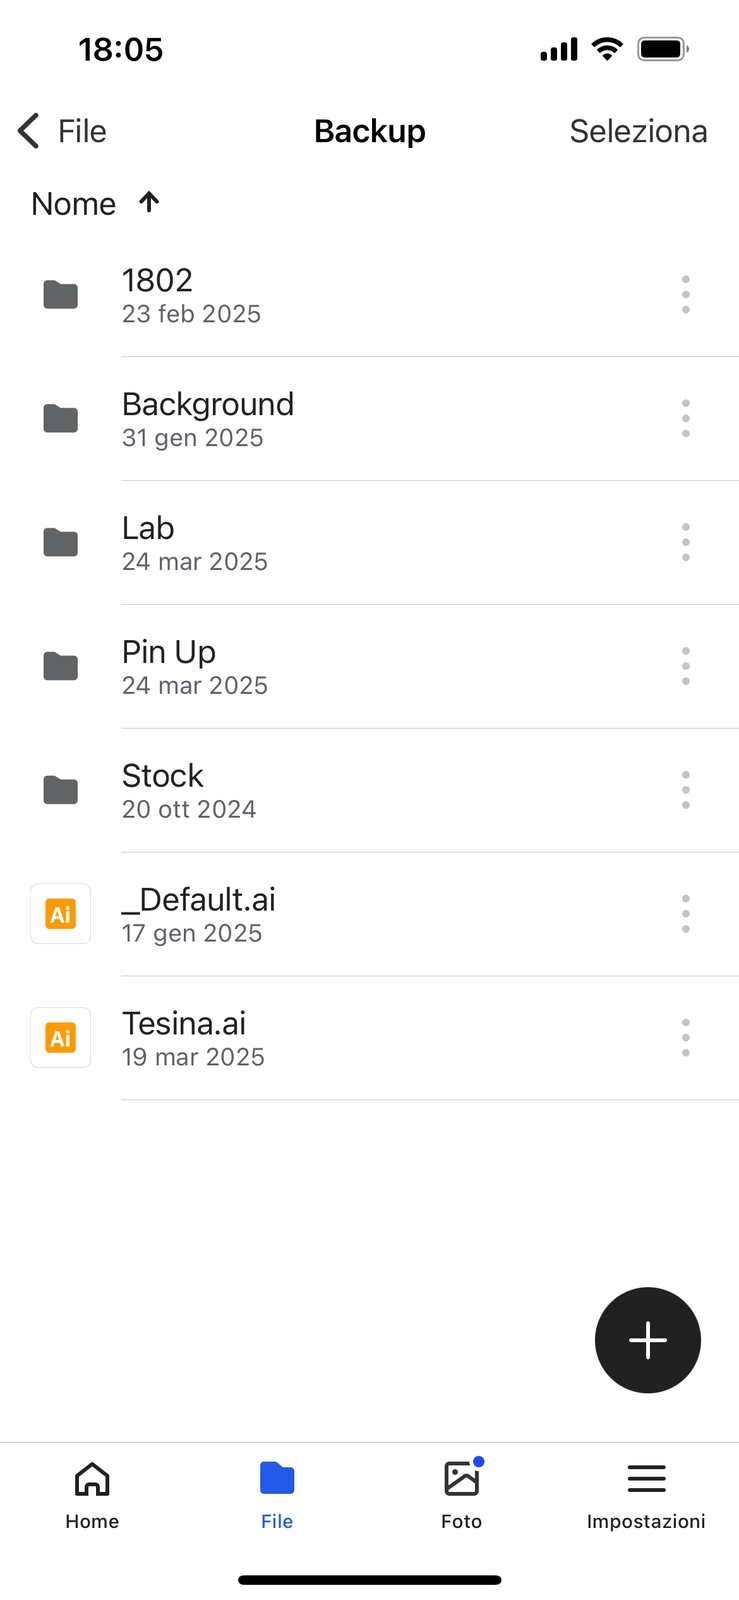Tap the back chevron arrow
739x1600 pixels.
(x=29, y=131)
